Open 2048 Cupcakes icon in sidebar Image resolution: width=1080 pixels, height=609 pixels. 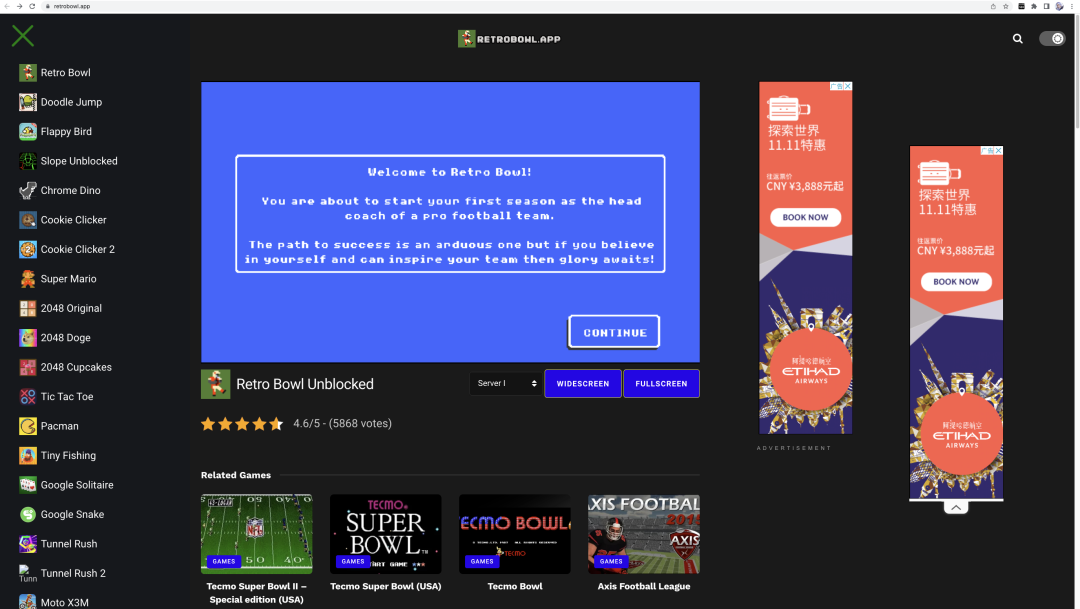point(28,367)
